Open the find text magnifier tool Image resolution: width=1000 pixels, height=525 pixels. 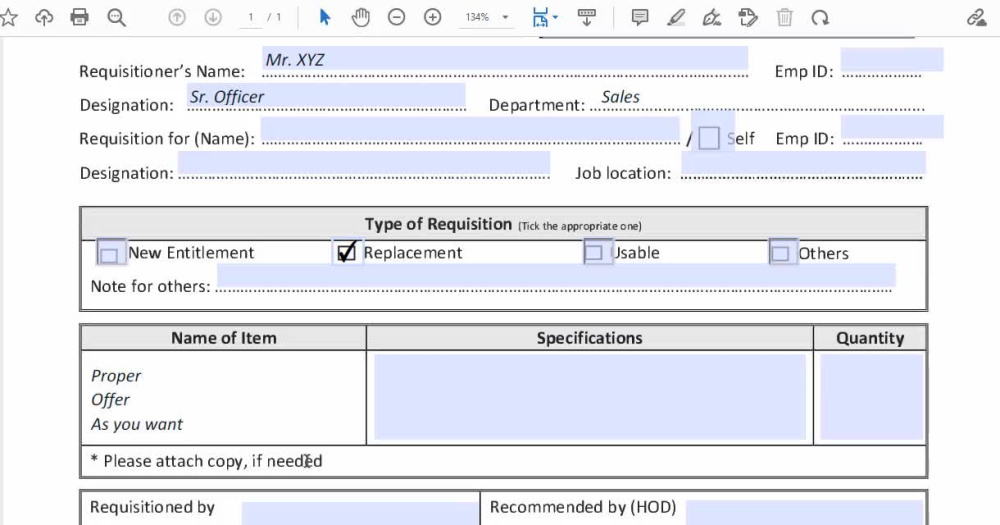point(116,17)
